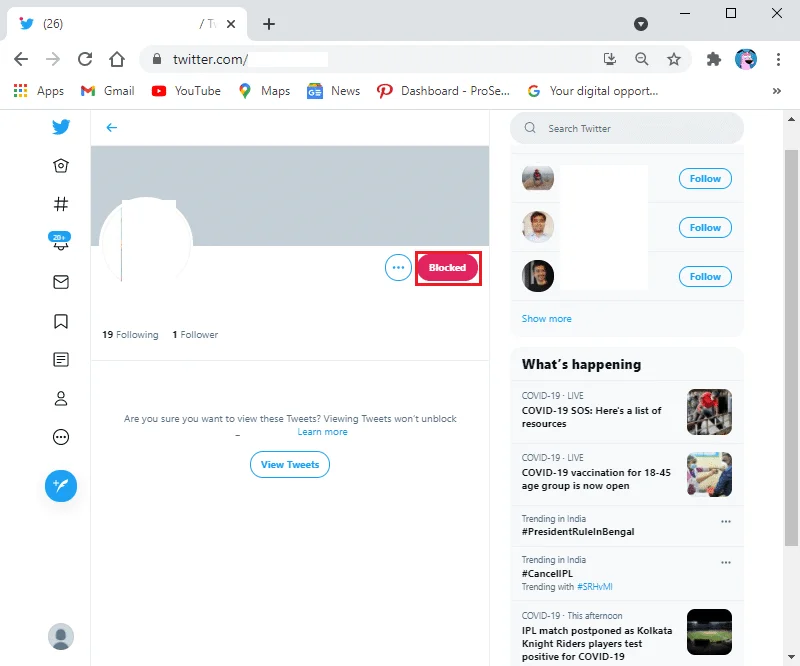Image resolution: width=800 pixels, height=666 pixels.
Task: Open options for #PresidentRuleInBengal trend
Action: point(726,522)
